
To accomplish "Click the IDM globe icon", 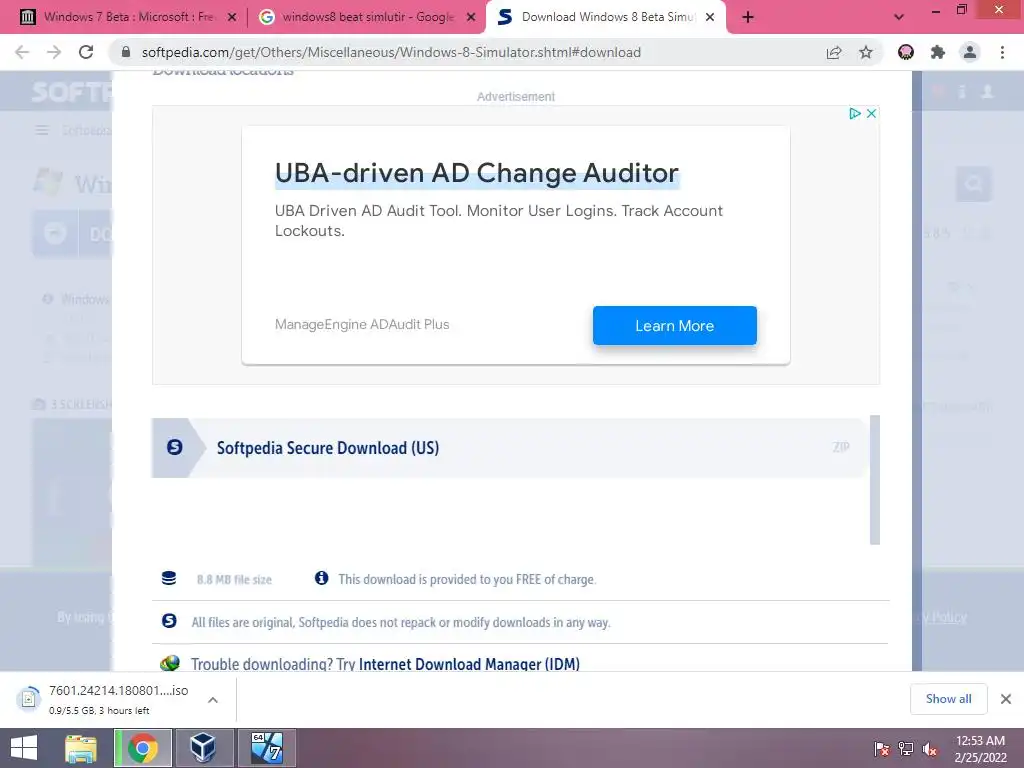I will pyautogui.click(x=170, y=664).
